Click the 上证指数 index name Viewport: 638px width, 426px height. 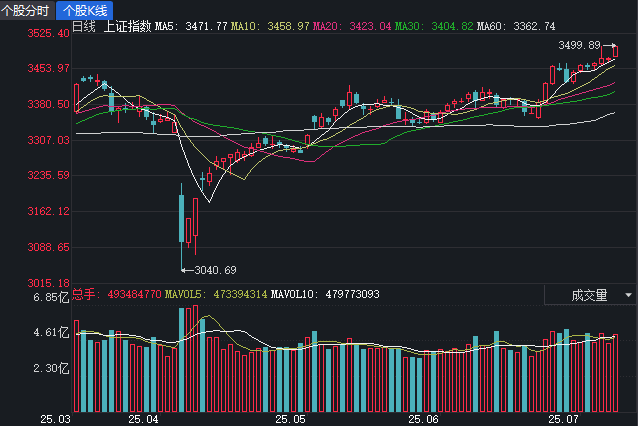pyautogui.click(x=127, y=26)
